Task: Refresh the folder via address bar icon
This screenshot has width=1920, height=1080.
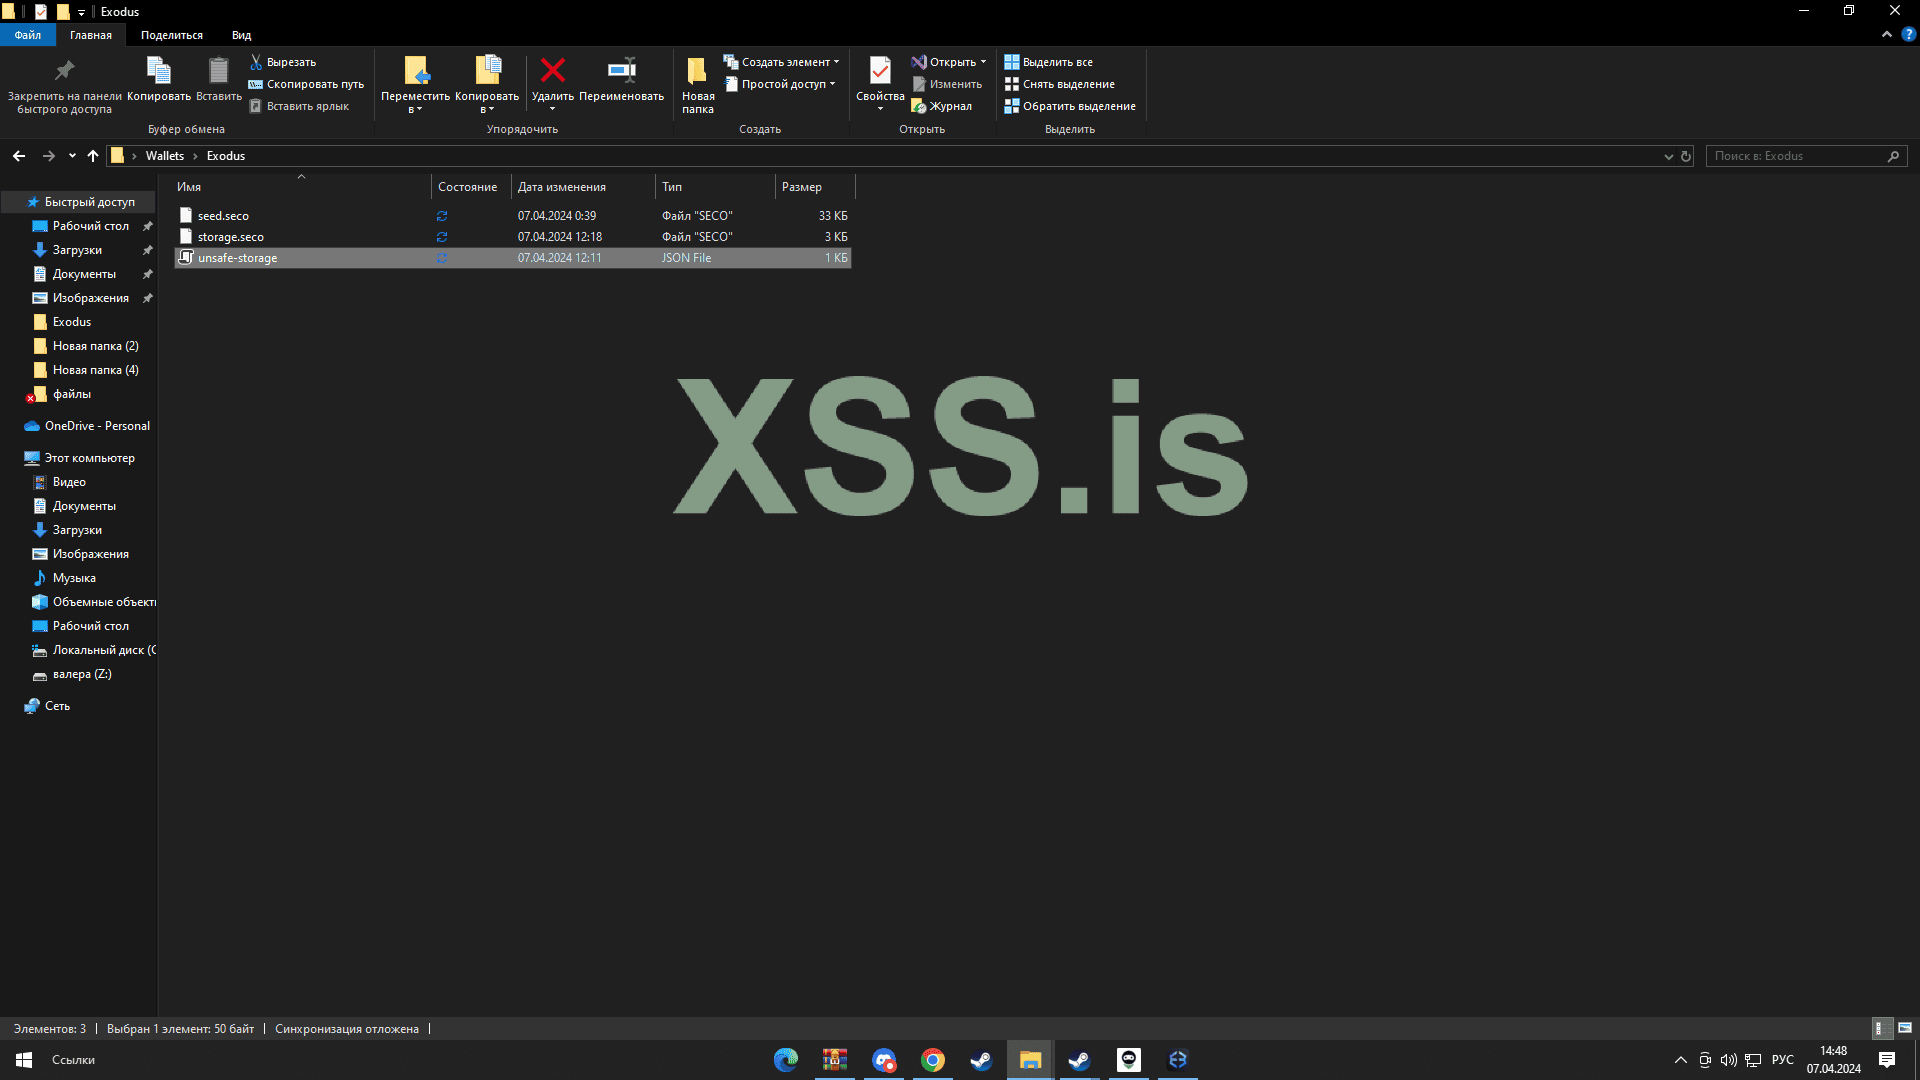Action: coord(1686,156)
